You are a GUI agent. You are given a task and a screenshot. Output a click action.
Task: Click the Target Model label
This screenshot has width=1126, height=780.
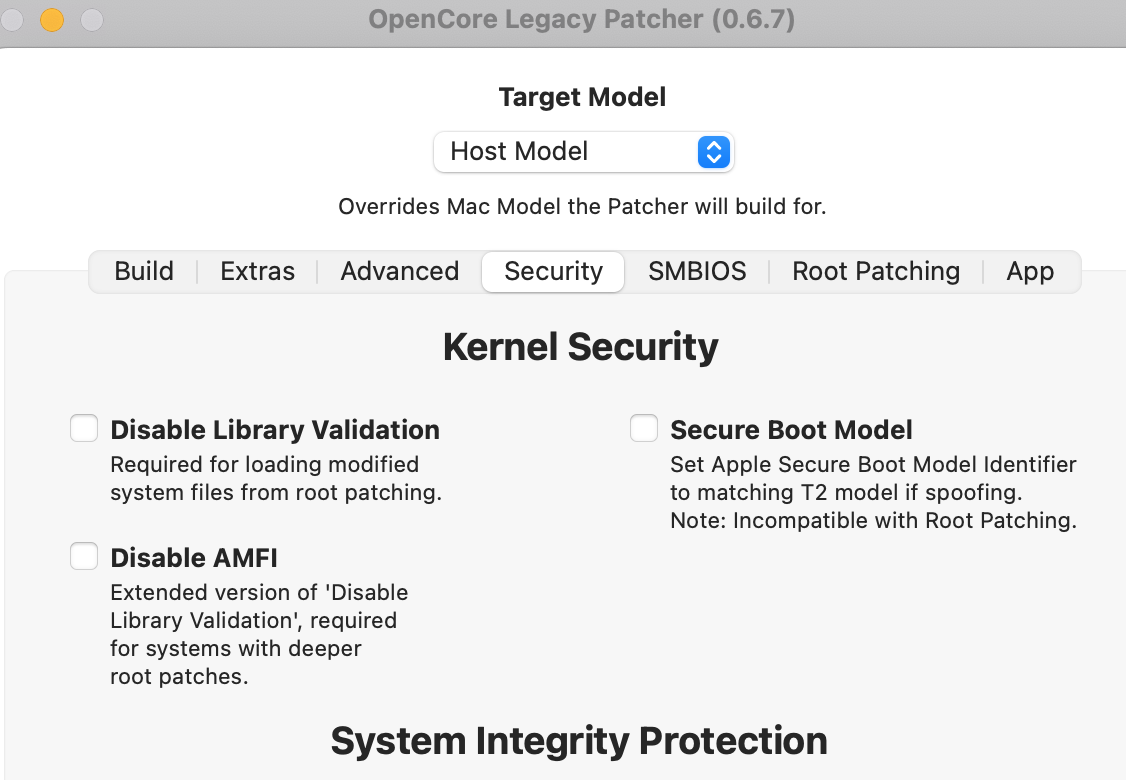click(x=582, y=97)
